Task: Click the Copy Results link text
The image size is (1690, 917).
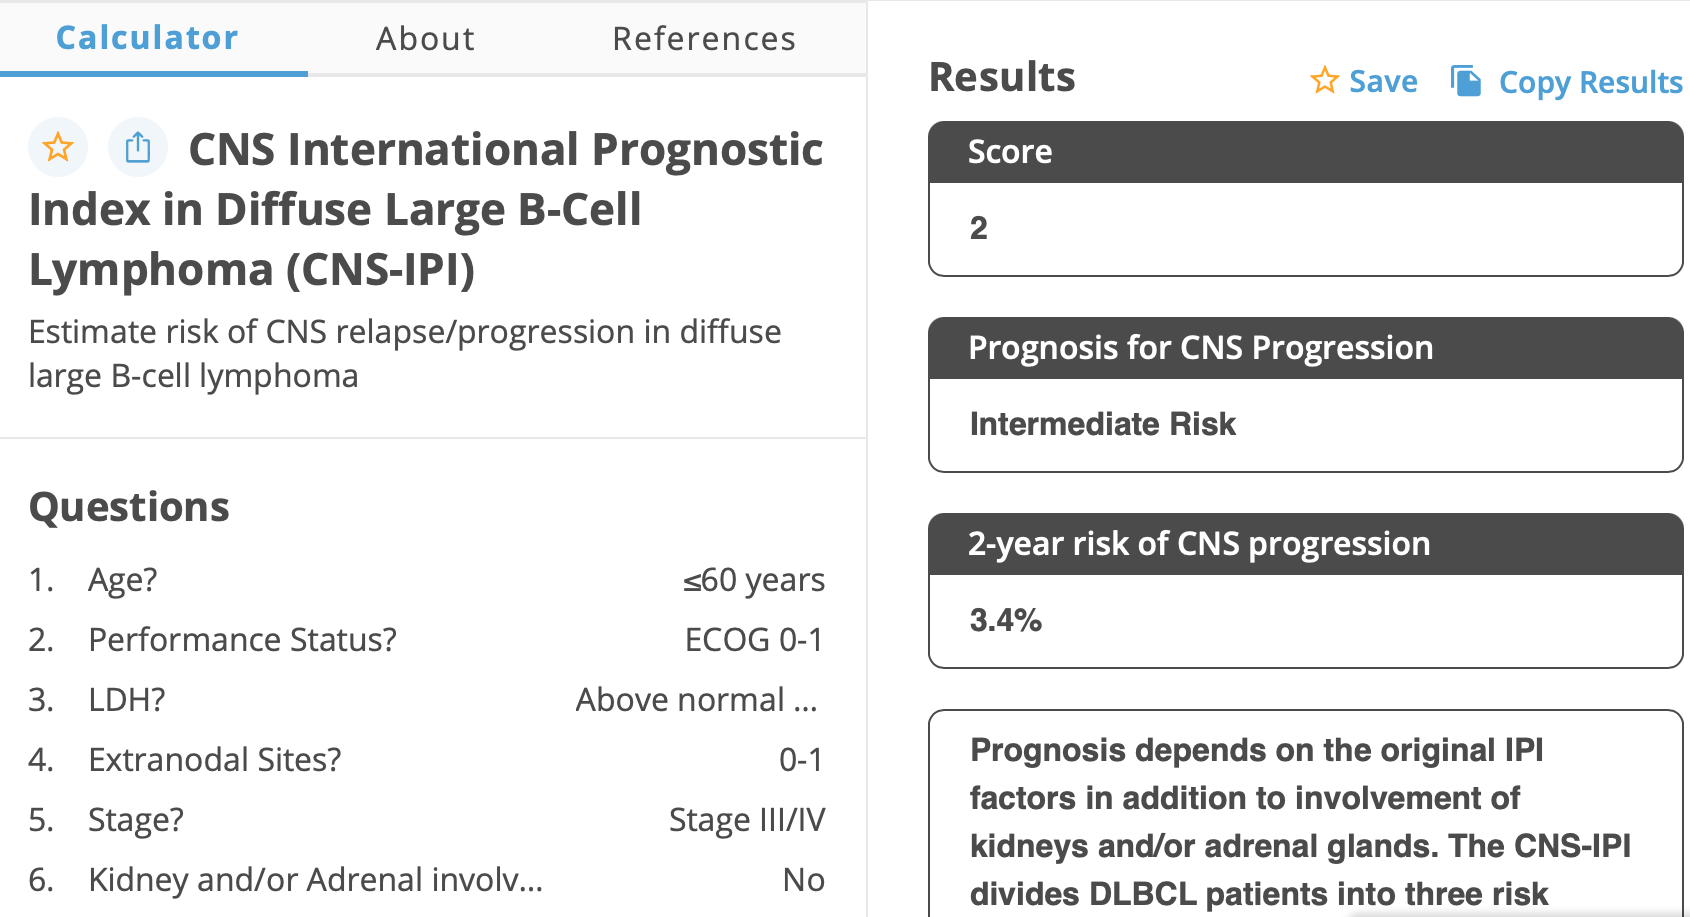Action: 1590,82
